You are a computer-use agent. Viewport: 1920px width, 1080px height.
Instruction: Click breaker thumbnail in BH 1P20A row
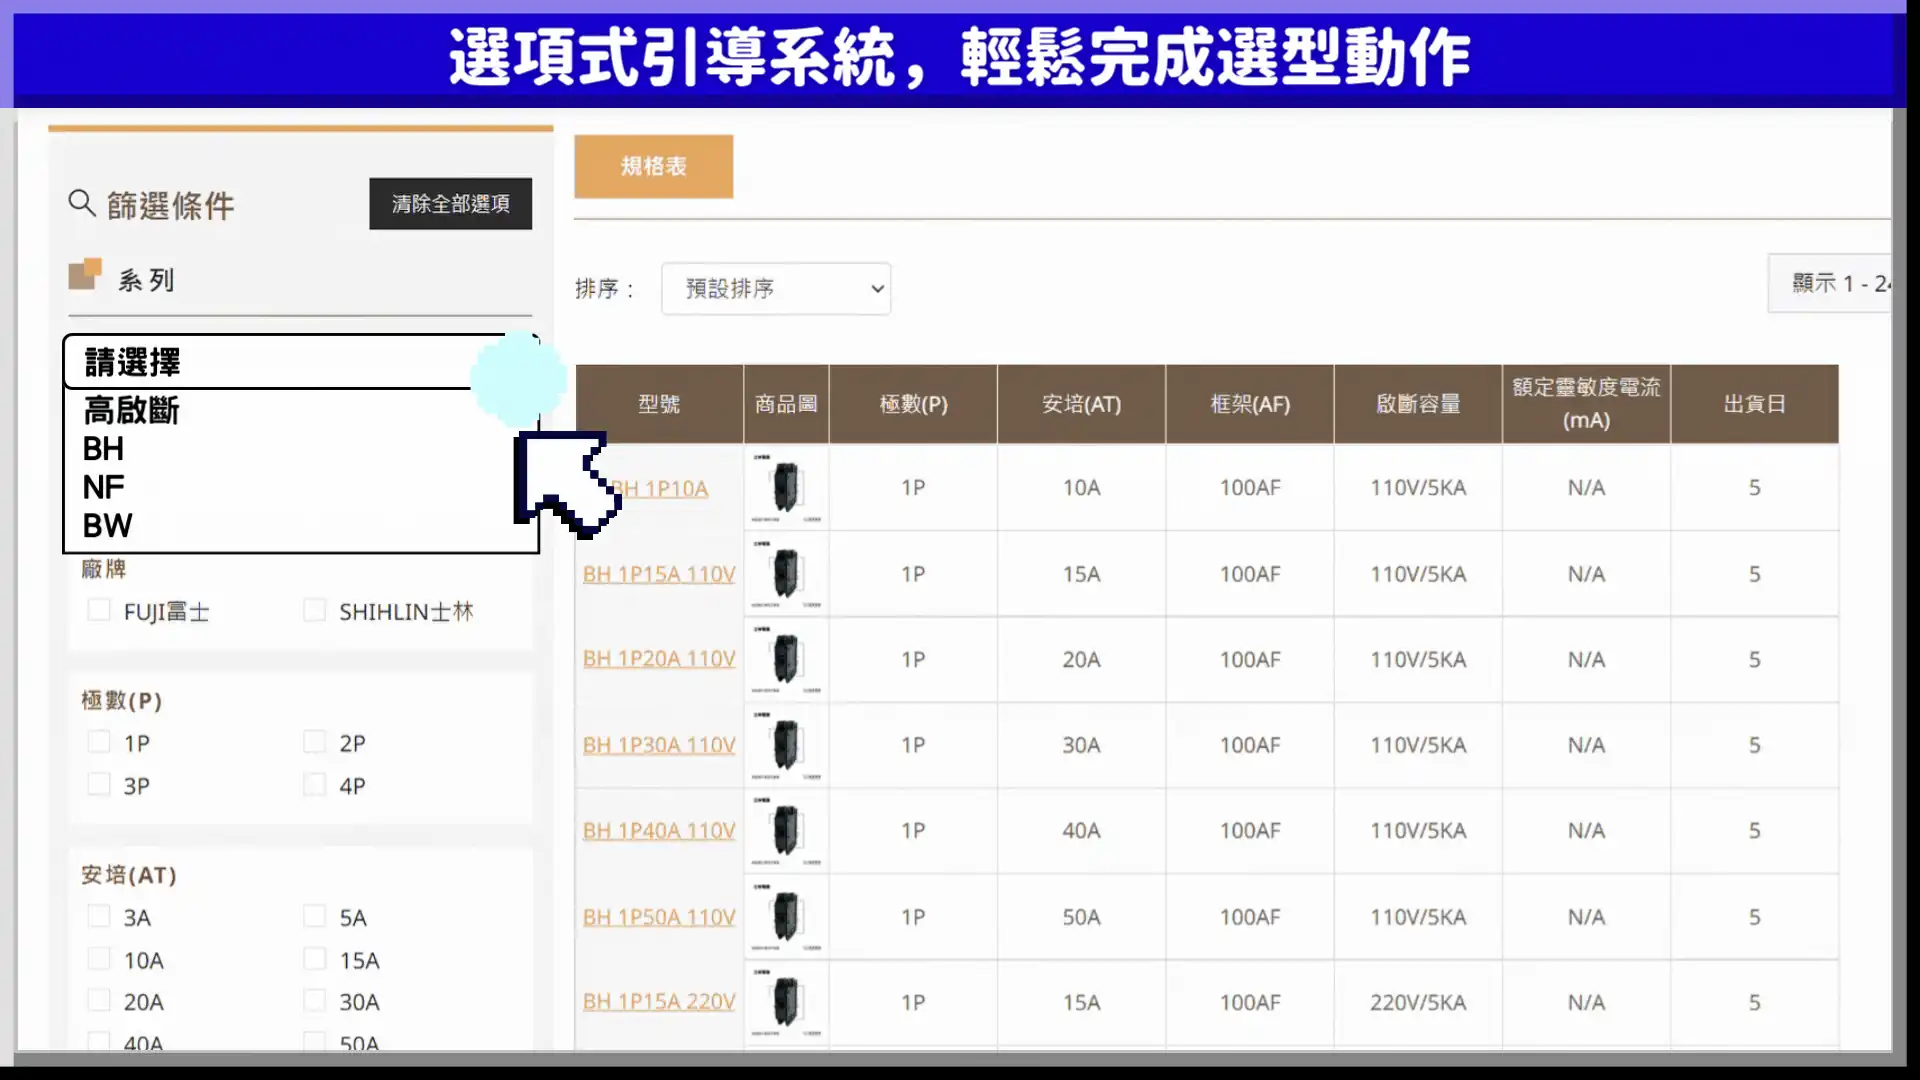[x=786, y=660]
